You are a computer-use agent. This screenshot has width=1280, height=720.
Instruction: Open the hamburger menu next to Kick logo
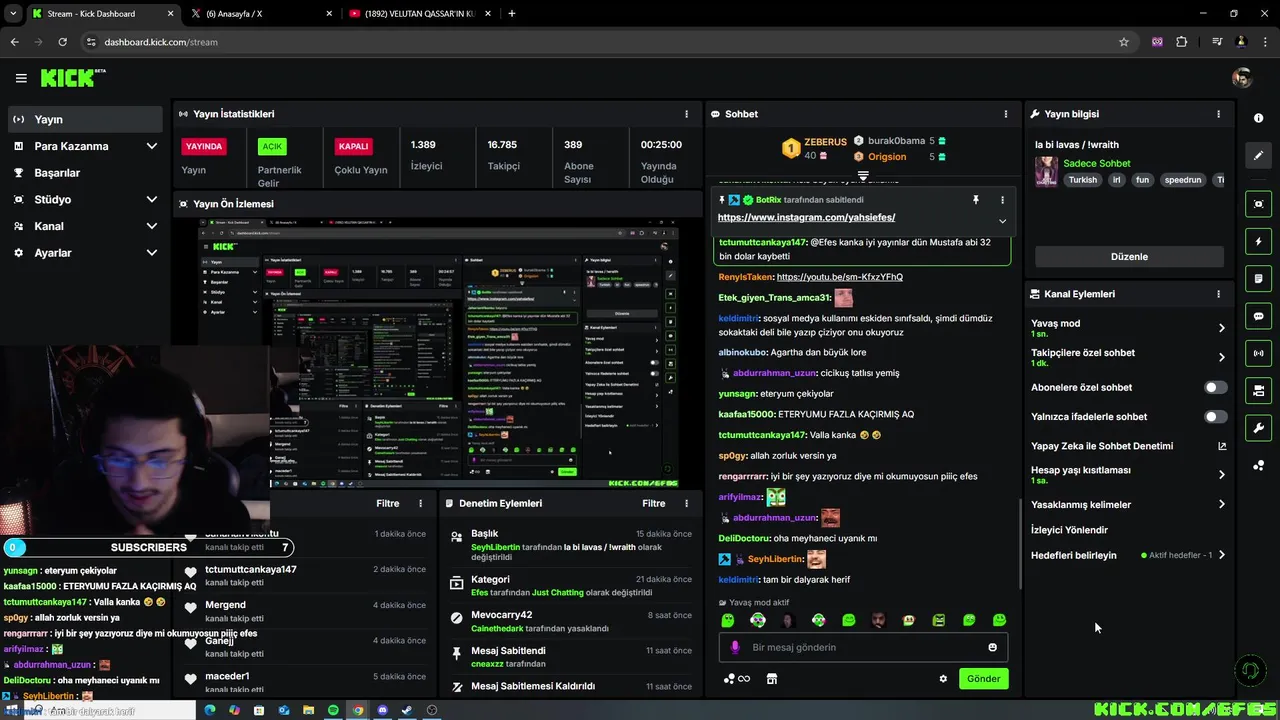(21, 78)
